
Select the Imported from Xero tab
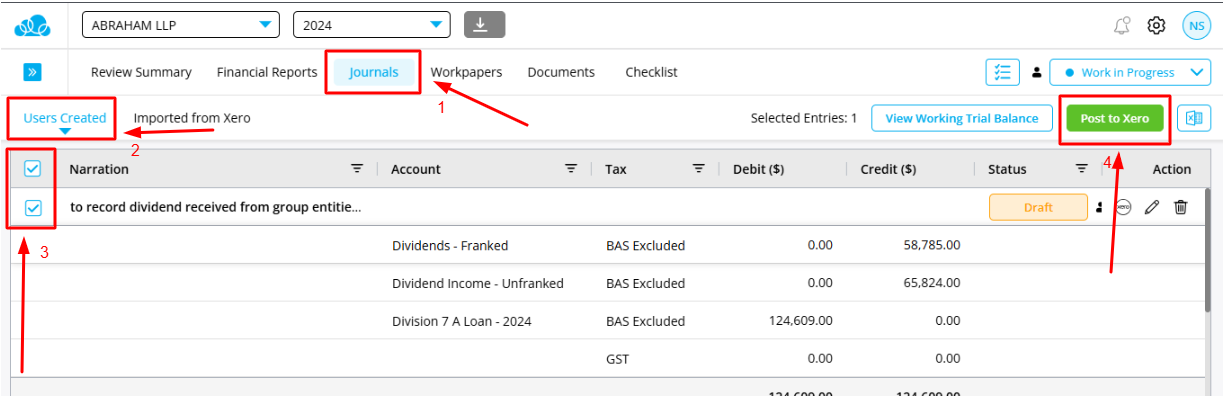click(192, 118)
